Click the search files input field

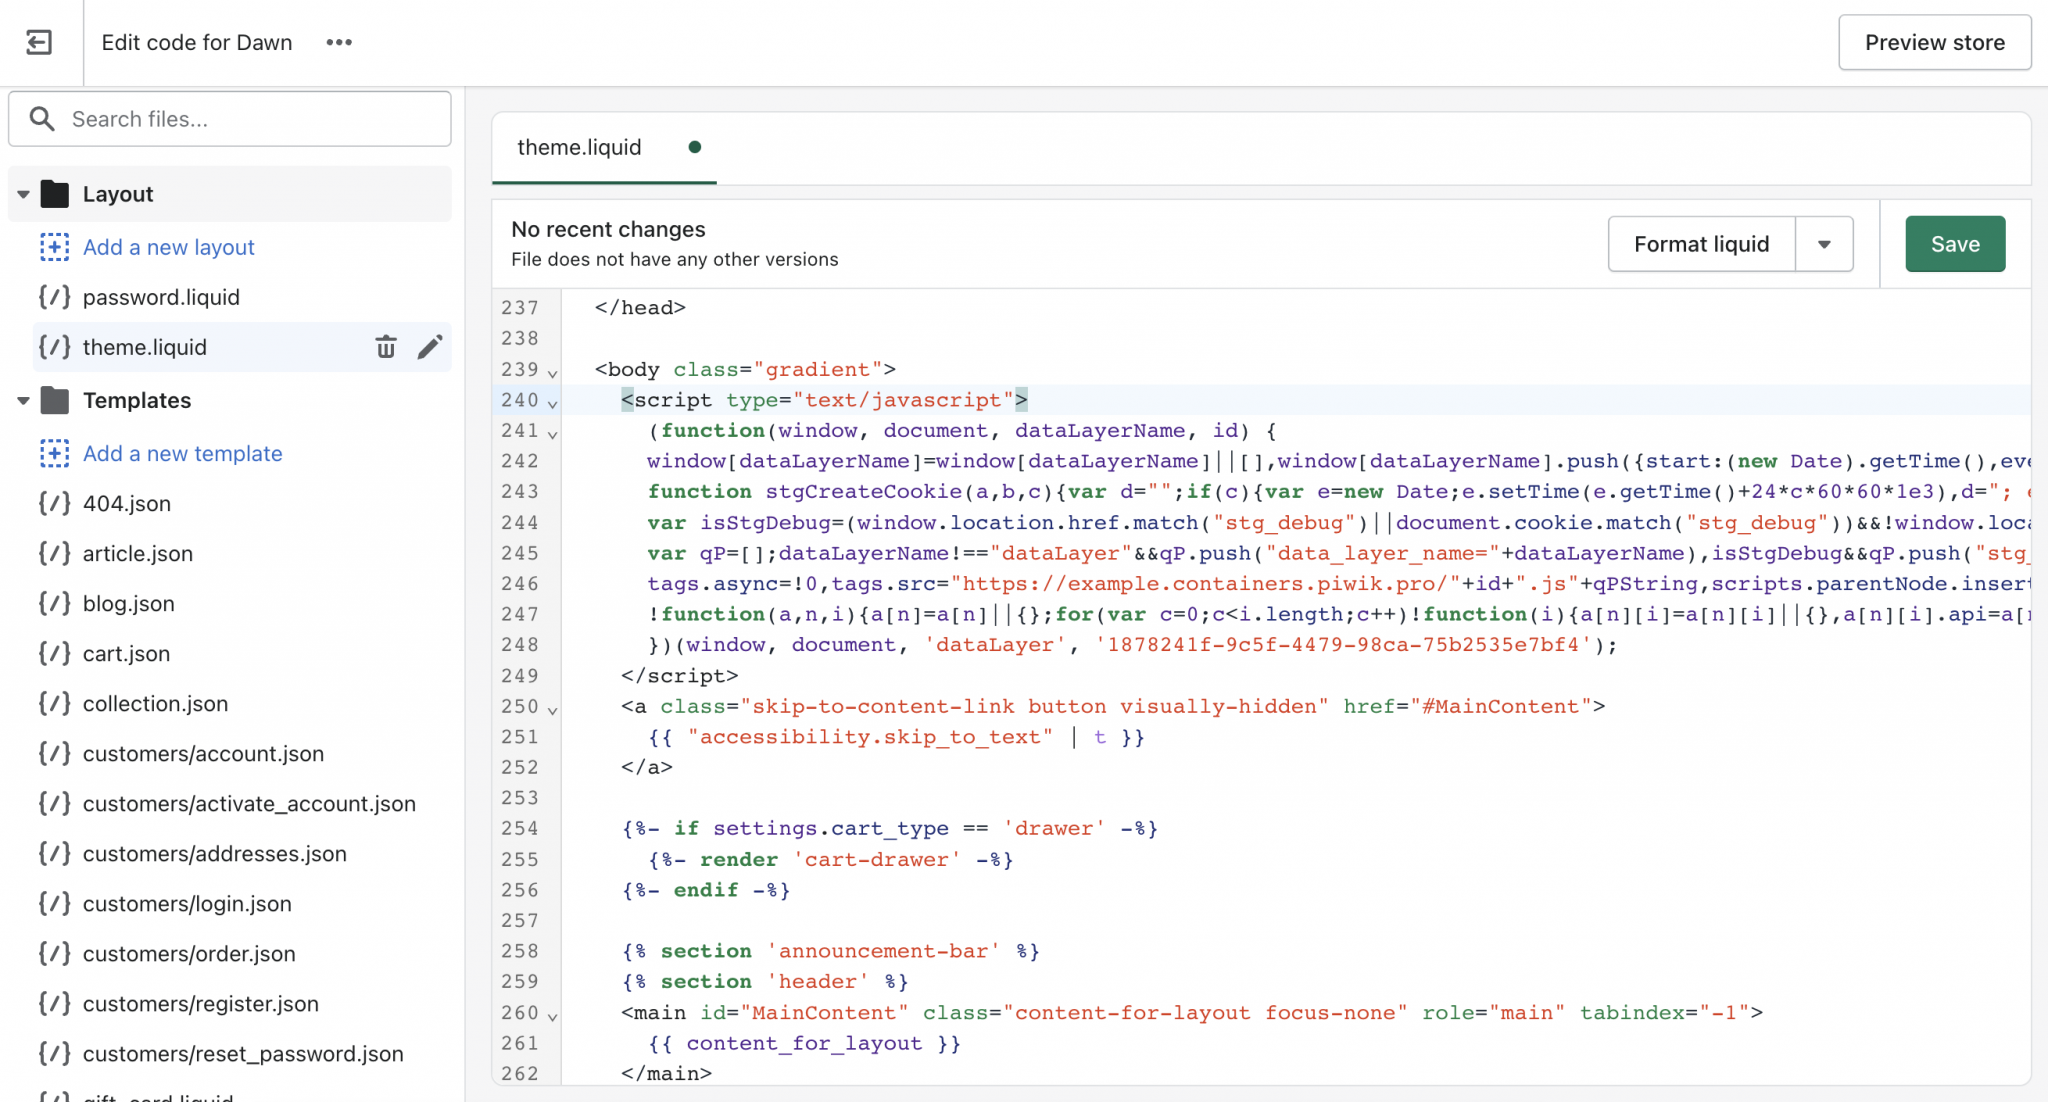pyautogui.click(x=229, y=118)
